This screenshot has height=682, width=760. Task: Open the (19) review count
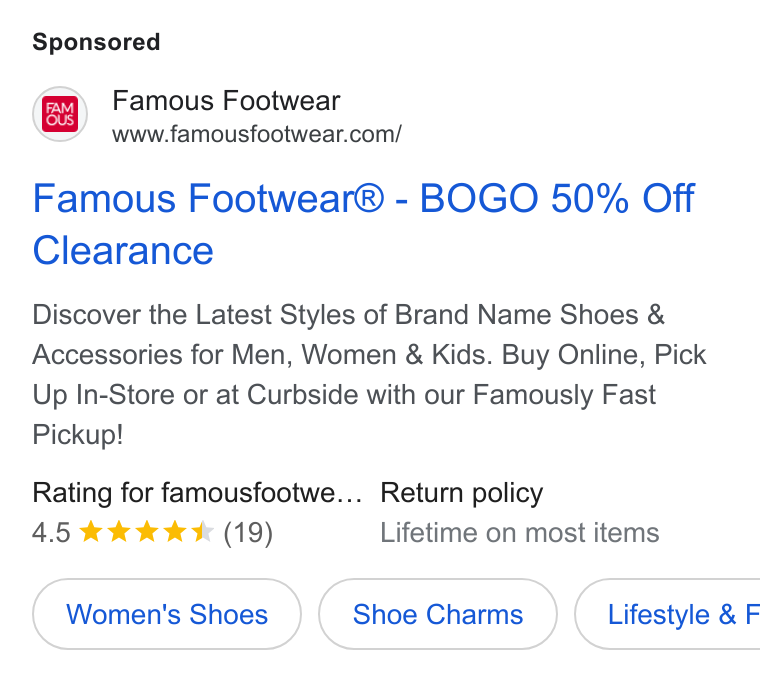(248, 533)
